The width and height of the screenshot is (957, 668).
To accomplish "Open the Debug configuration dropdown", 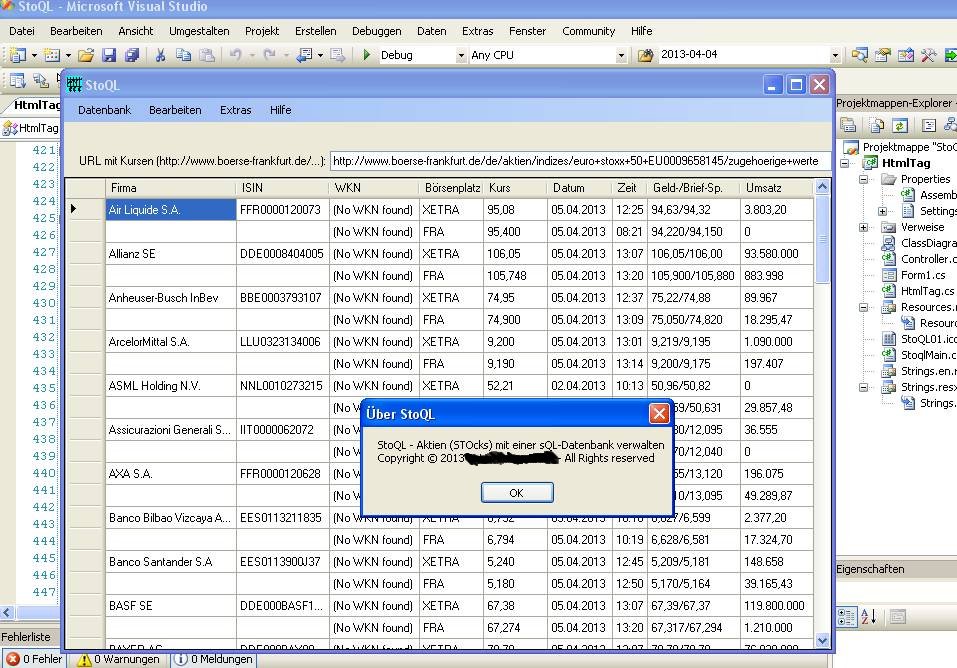I will click(x=461, y=56).
